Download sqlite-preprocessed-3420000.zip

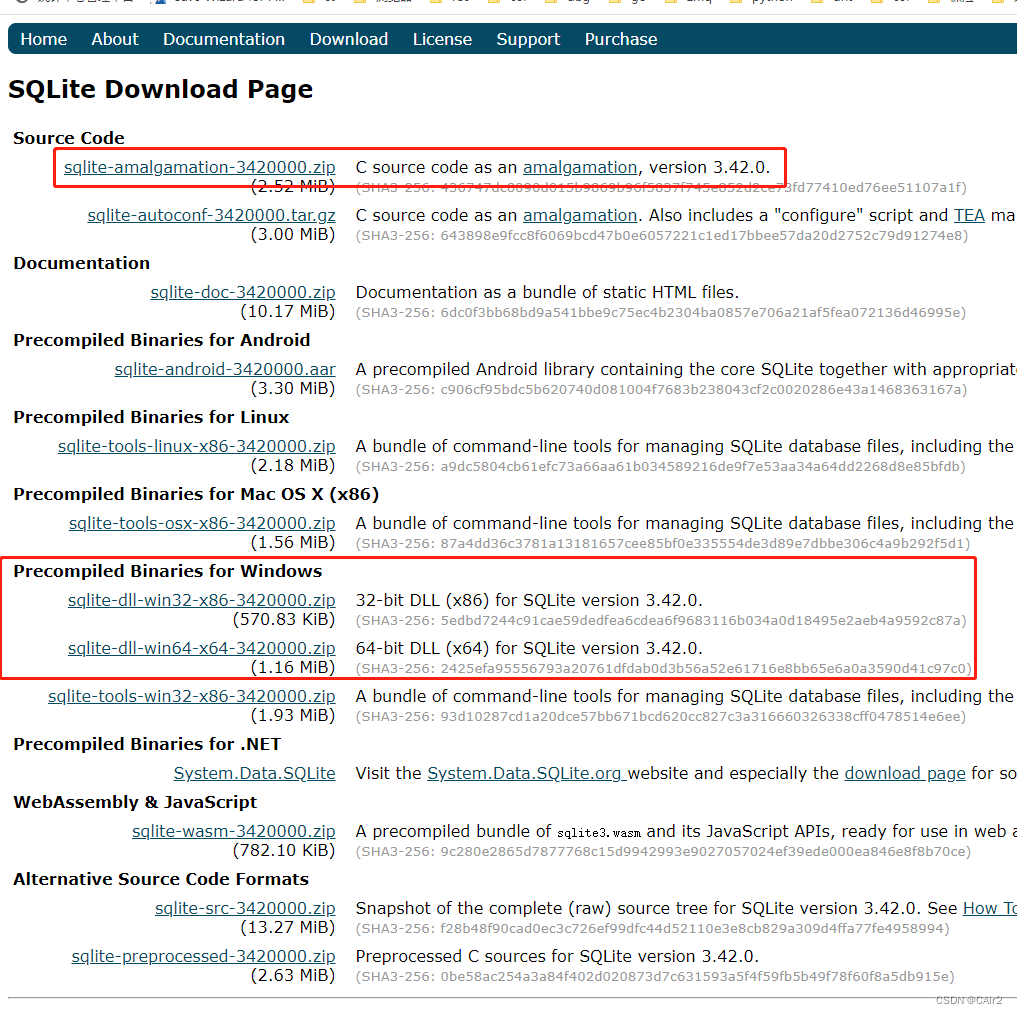click(204, 956)
